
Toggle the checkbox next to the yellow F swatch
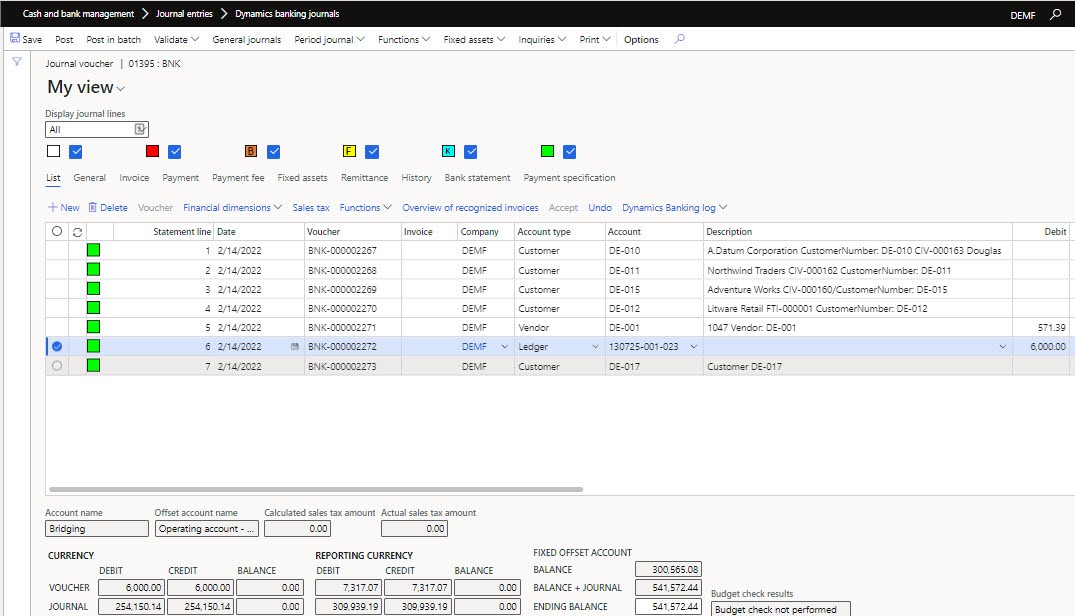click(x=372, y=152)
